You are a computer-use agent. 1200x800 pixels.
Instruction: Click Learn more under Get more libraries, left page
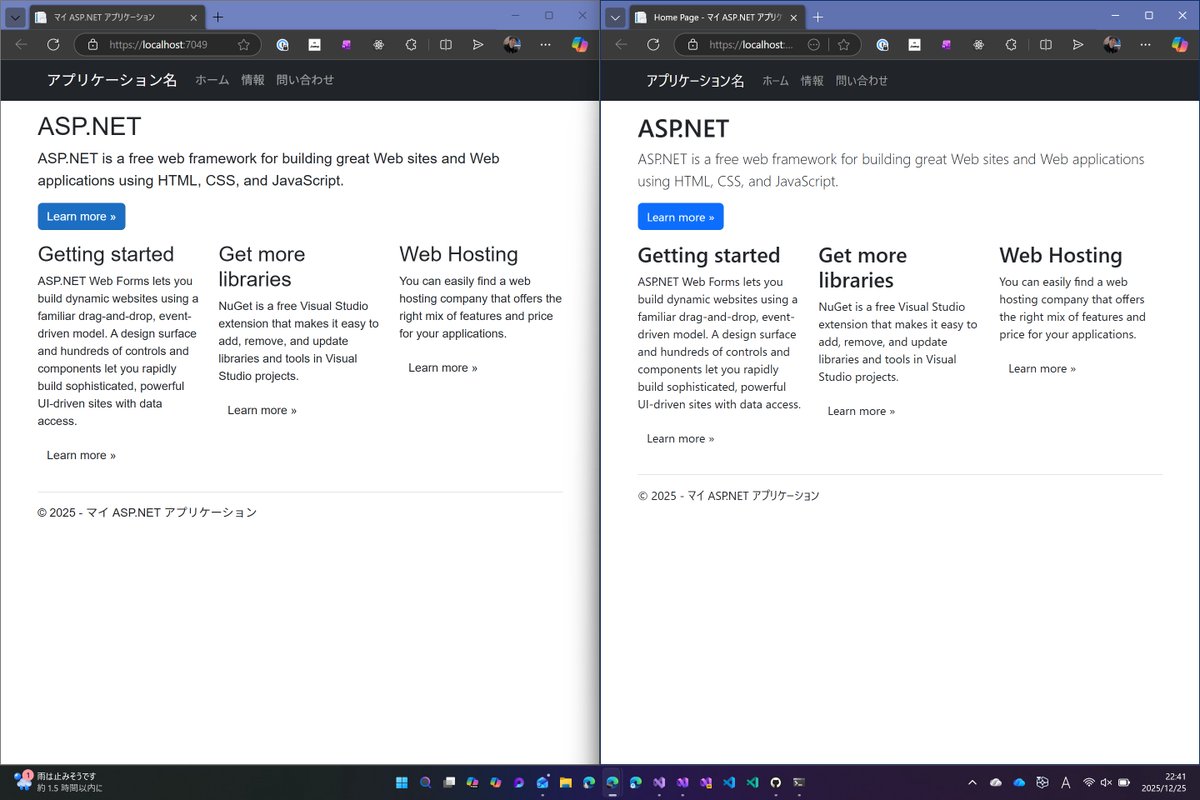point(262,410)
